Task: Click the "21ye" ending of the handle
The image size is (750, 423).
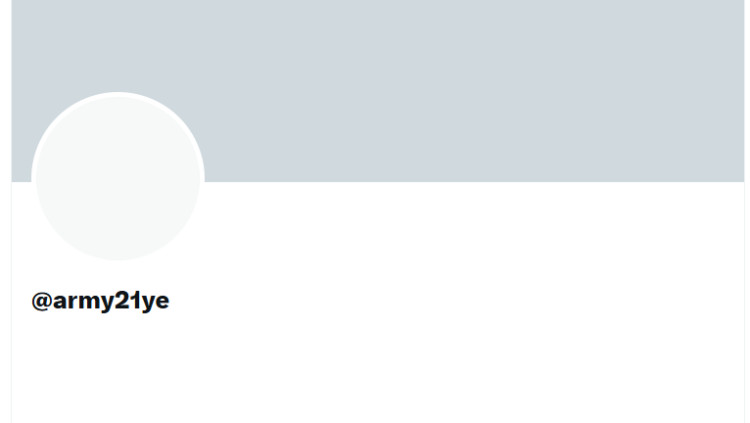Action: [x=142, y=301]
